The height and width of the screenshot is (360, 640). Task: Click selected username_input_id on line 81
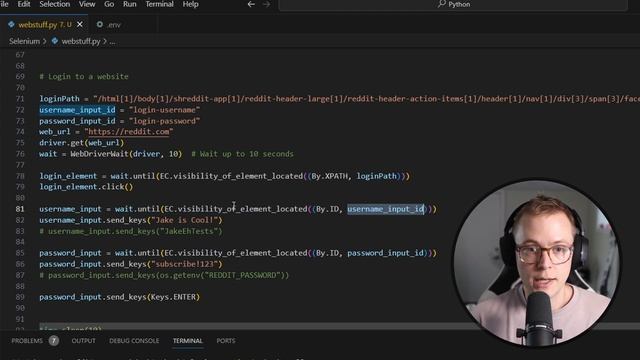[386, 209]
